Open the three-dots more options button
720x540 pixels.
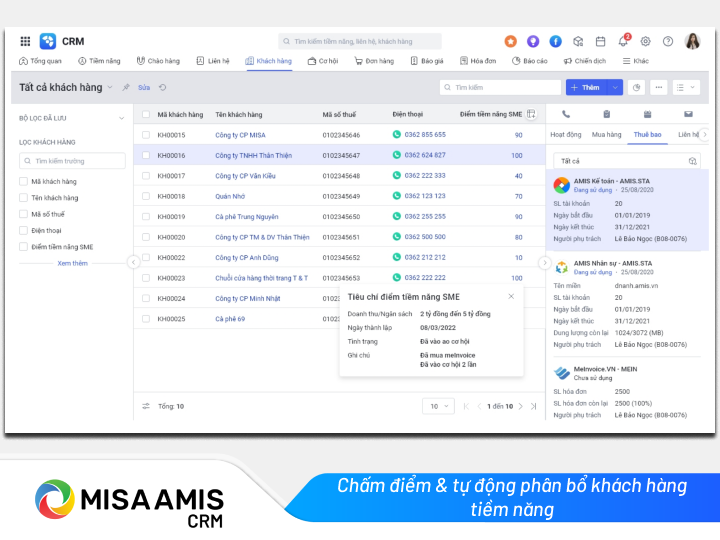click(658, 87)
